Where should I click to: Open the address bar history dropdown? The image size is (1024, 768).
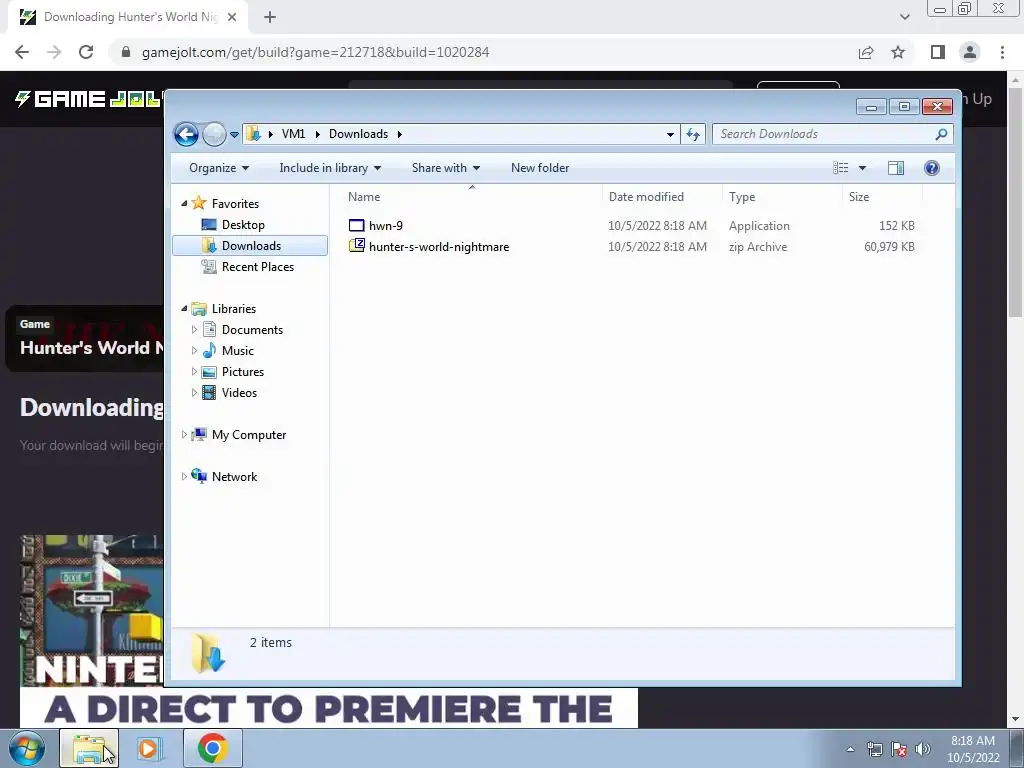670,135
